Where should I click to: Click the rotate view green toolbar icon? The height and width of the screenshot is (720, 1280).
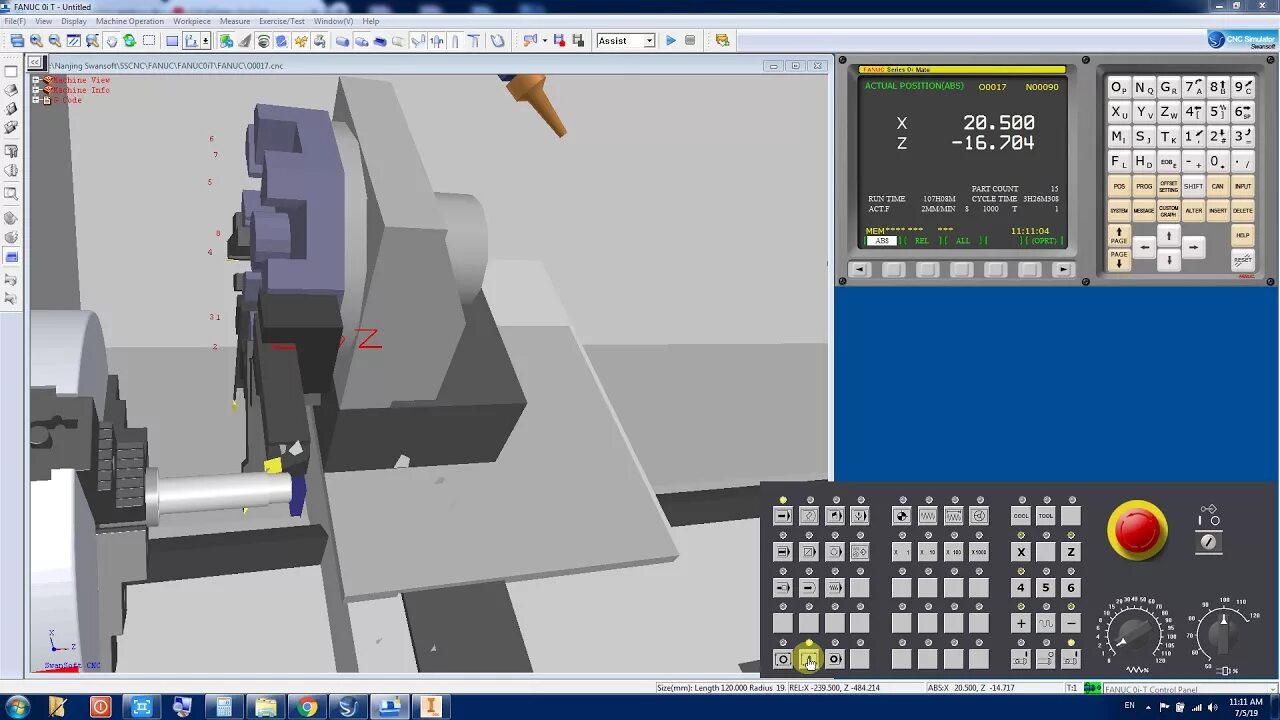pos(130,41)
